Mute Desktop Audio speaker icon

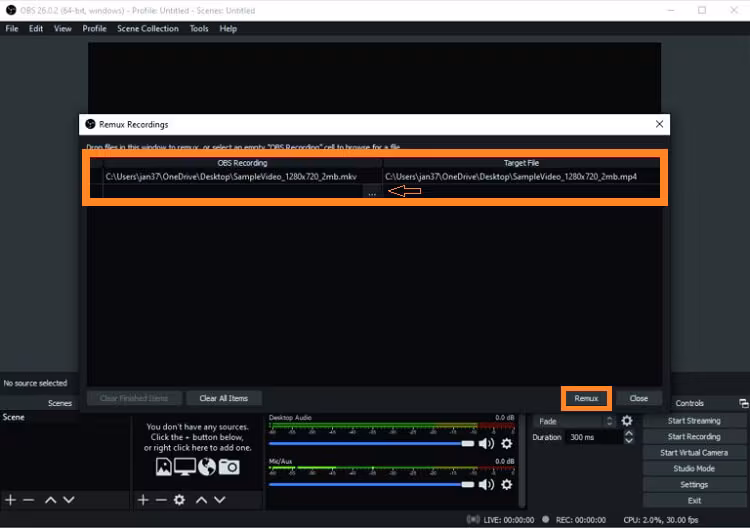point(486,444)
